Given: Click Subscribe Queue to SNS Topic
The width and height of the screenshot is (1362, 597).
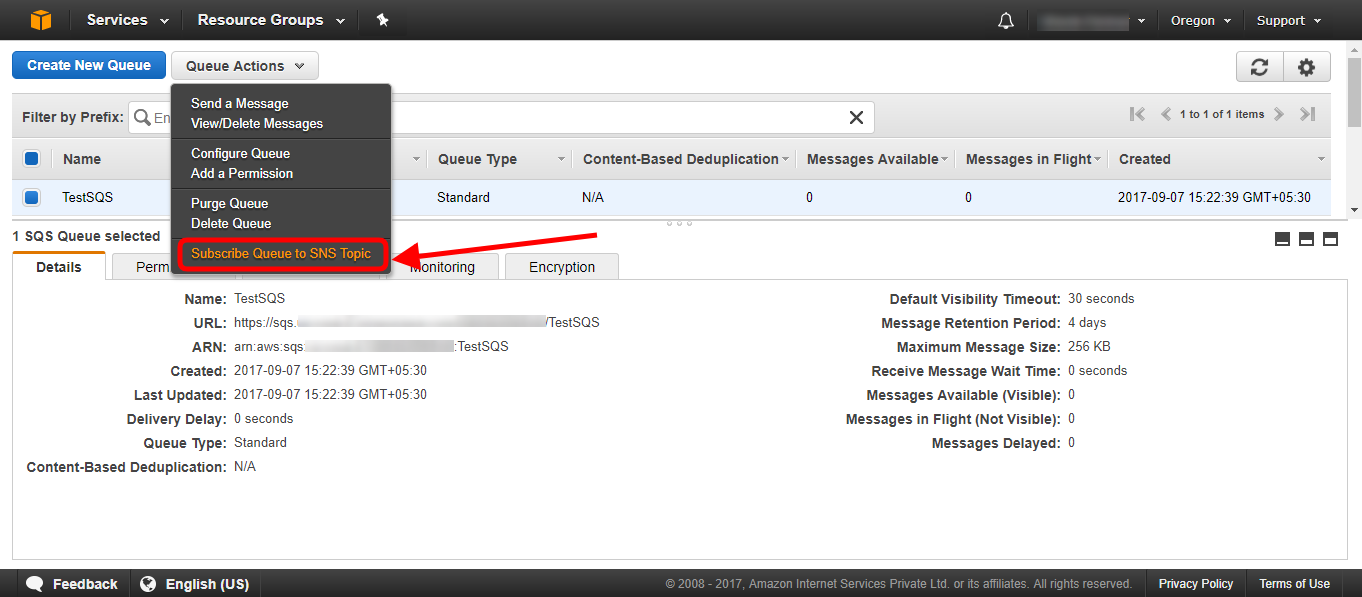Looking at the screenshot, I should 281,253.
